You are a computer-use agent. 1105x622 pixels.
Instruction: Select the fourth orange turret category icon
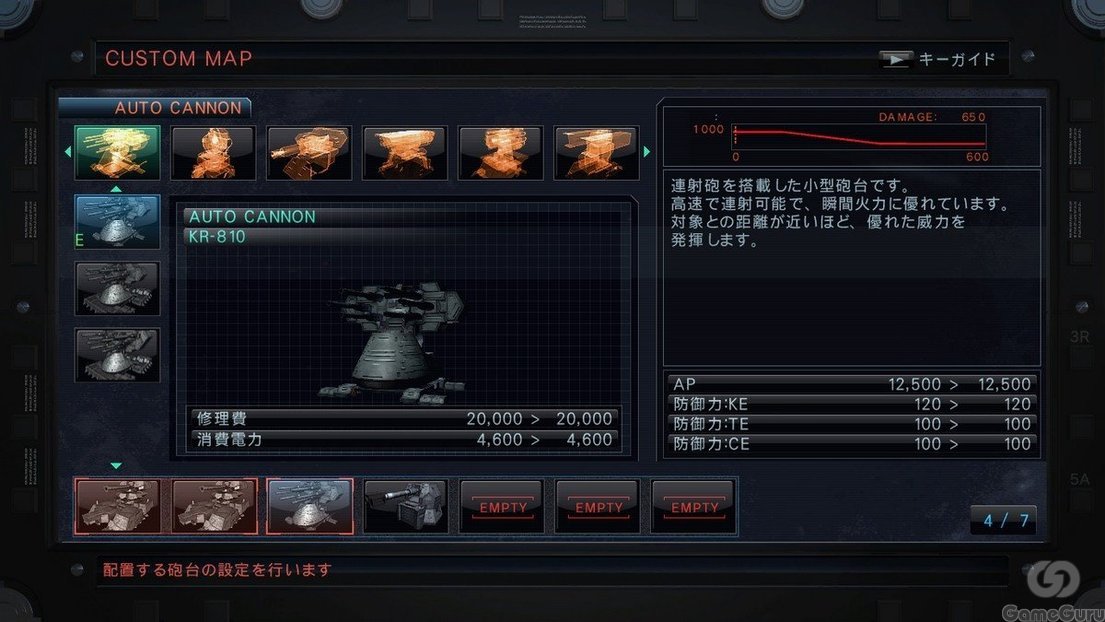405,153
